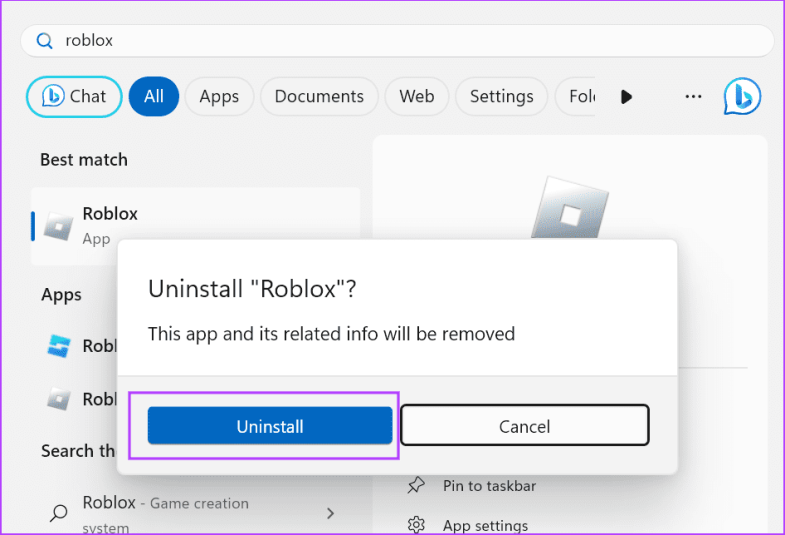This screenshot has width=785, height=535.
Task: Filter results by Settings
Action: [x=501, y=97]
